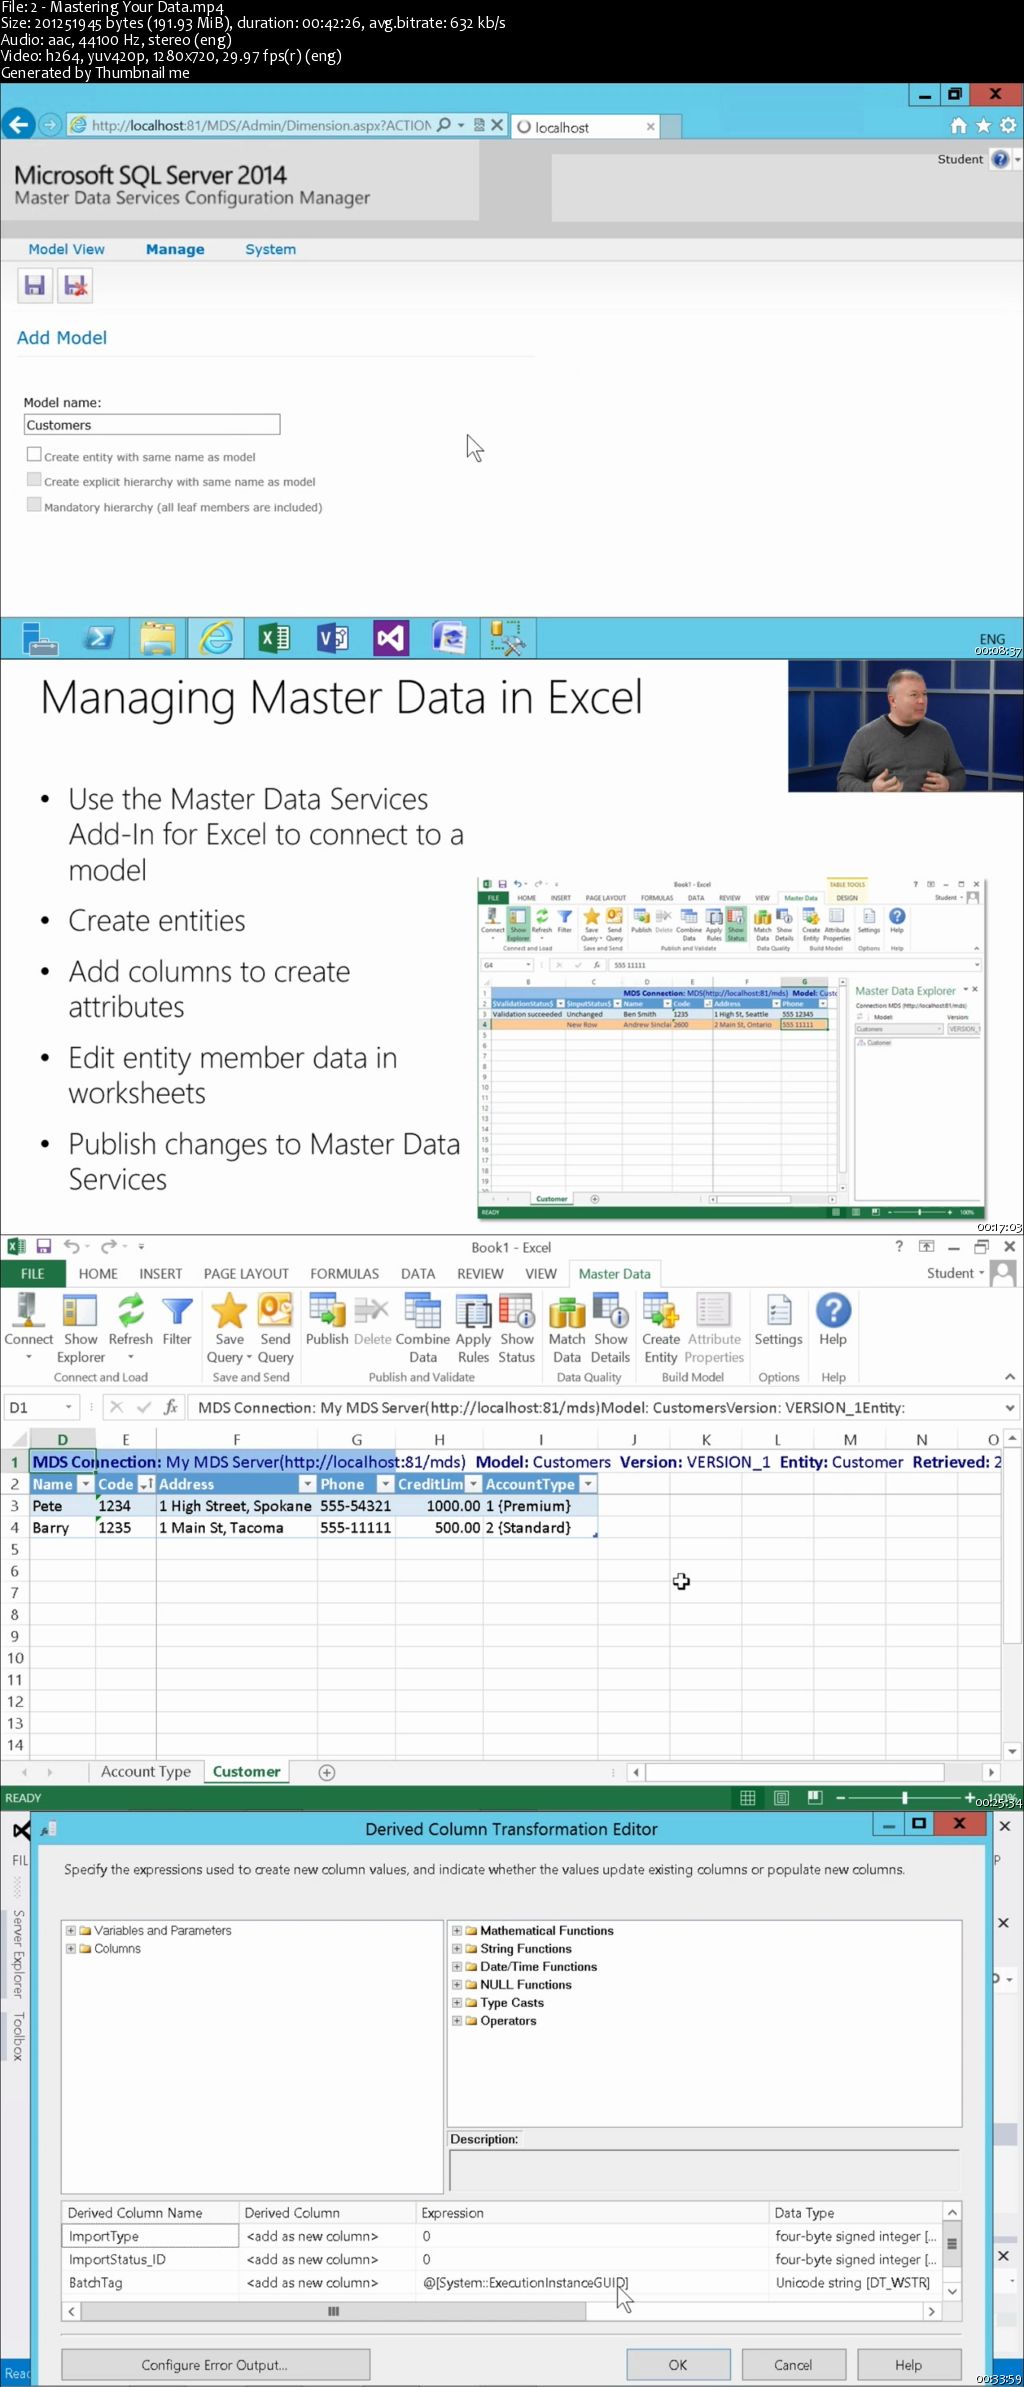The image size is (1024, 2387).
Task: Select cell containing 1 High Street, Spokane
Action: point(236,1505)
